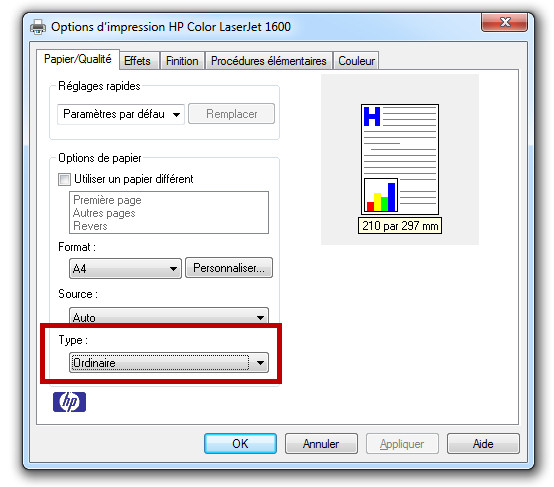Expand the Source Auto dropdown
This screenshot has width=554, height=487.
point(169,316)
